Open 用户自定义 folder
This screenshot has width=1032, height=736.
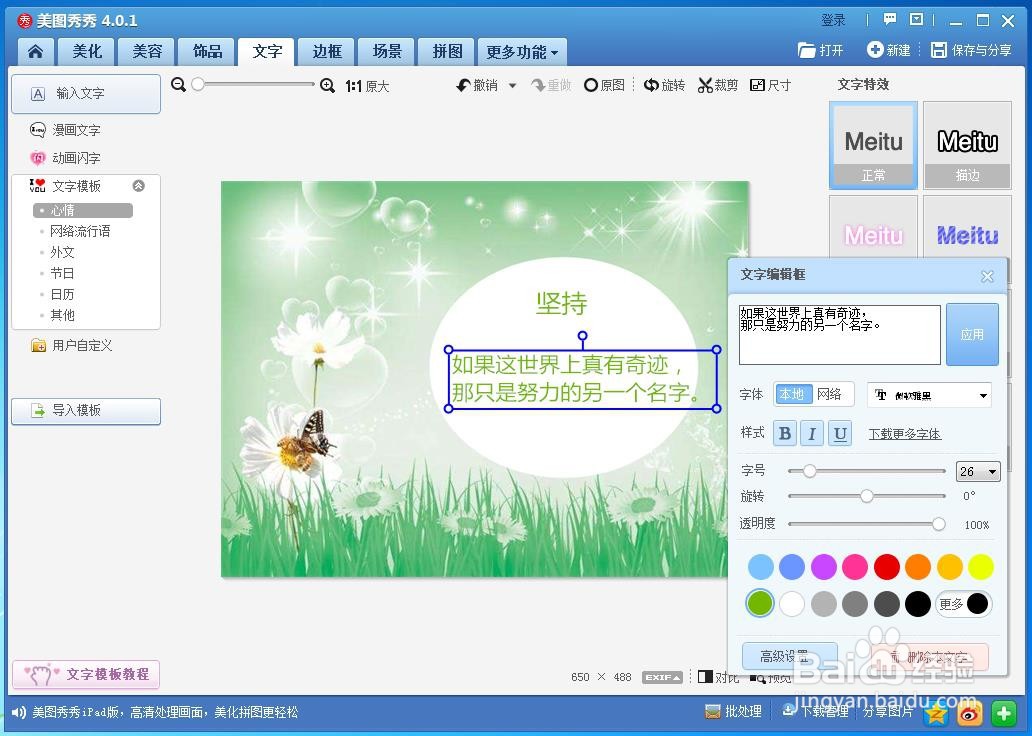[x=72, y=346]
